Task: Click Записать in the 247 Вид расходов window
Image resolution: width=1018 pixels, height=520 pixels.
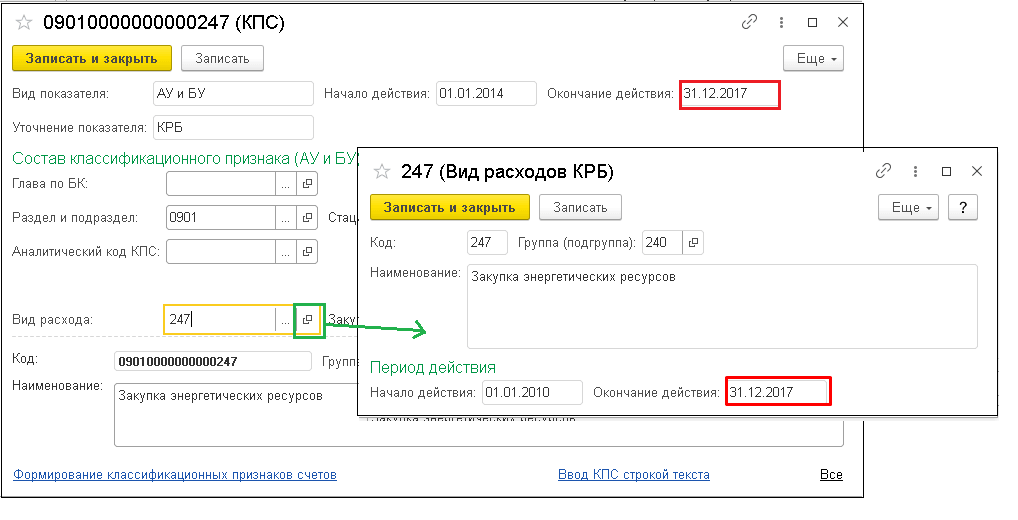Action: [x=580, y=208]
